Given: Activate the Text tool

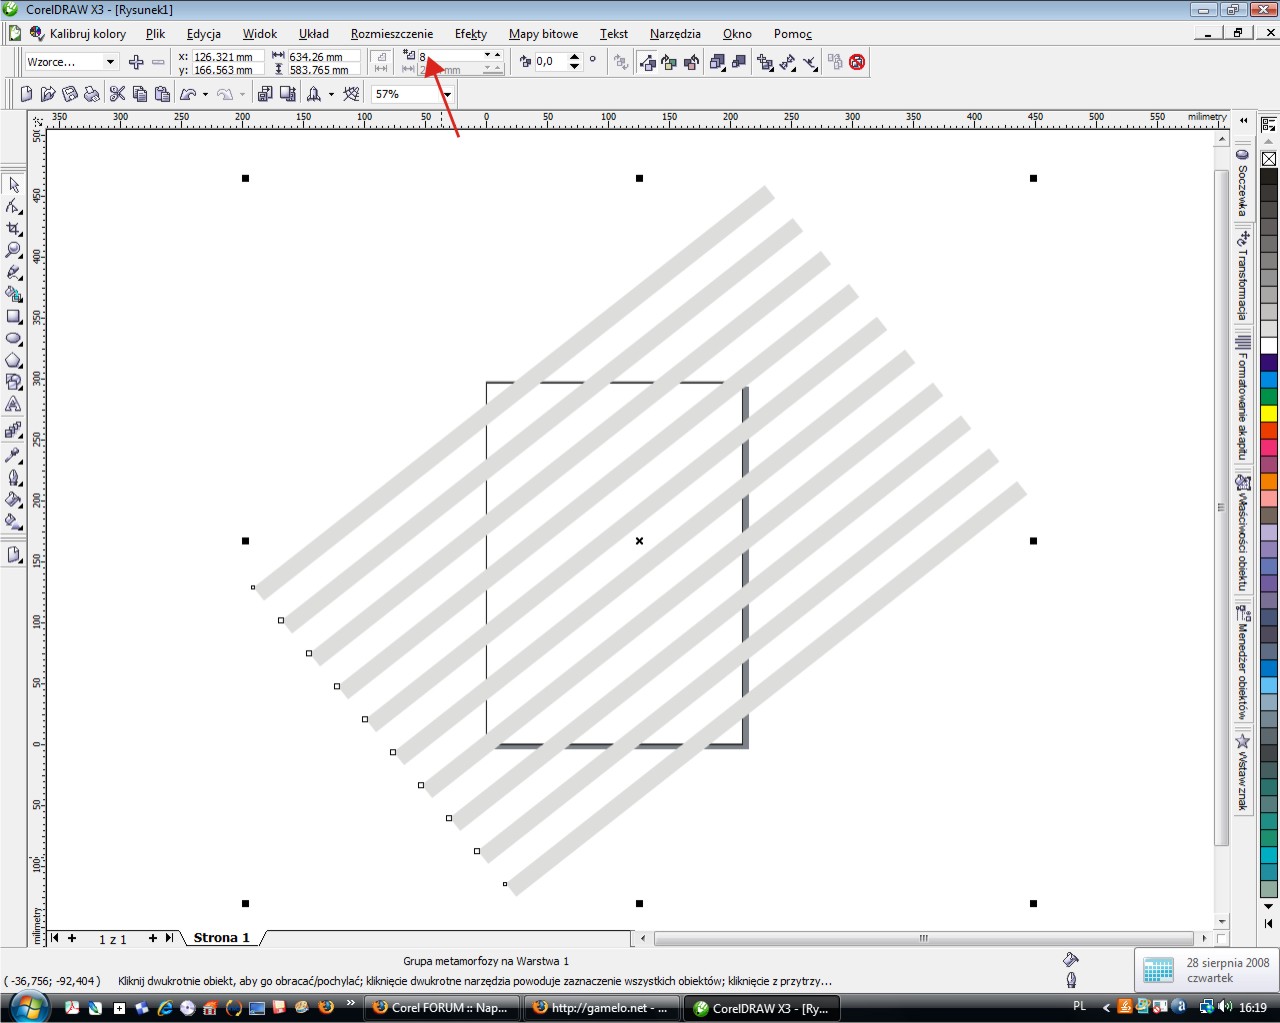Looking at the screenshot, I should point(14,404).
